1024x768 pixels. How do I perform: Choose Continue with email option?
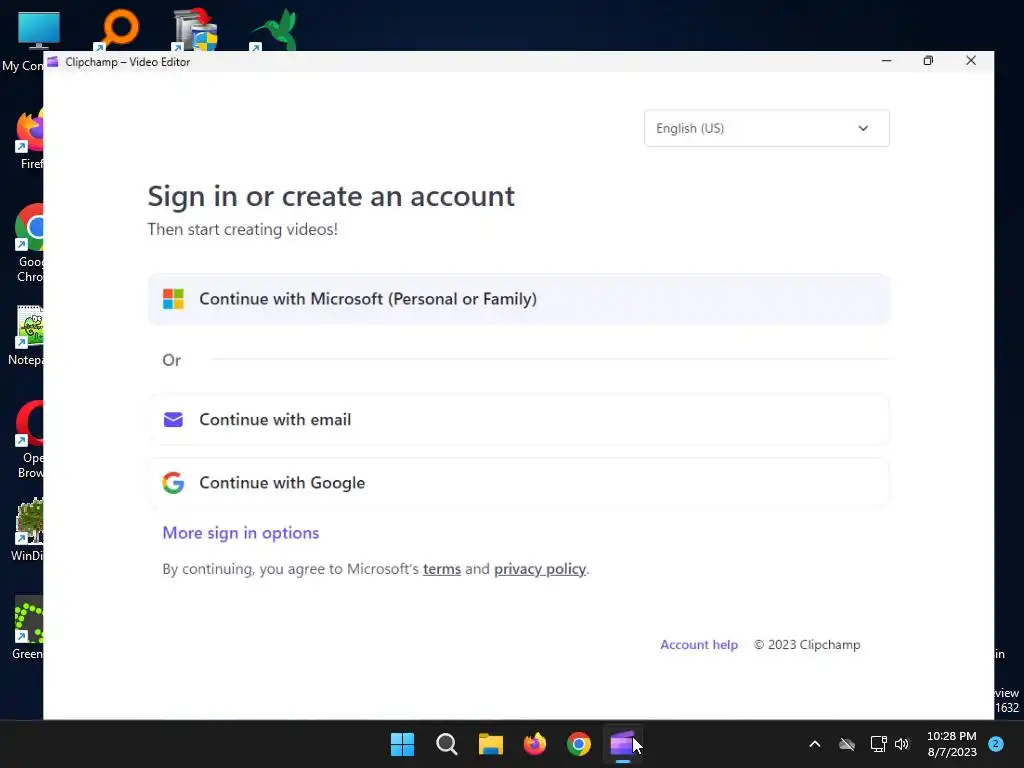click(519, 419)
